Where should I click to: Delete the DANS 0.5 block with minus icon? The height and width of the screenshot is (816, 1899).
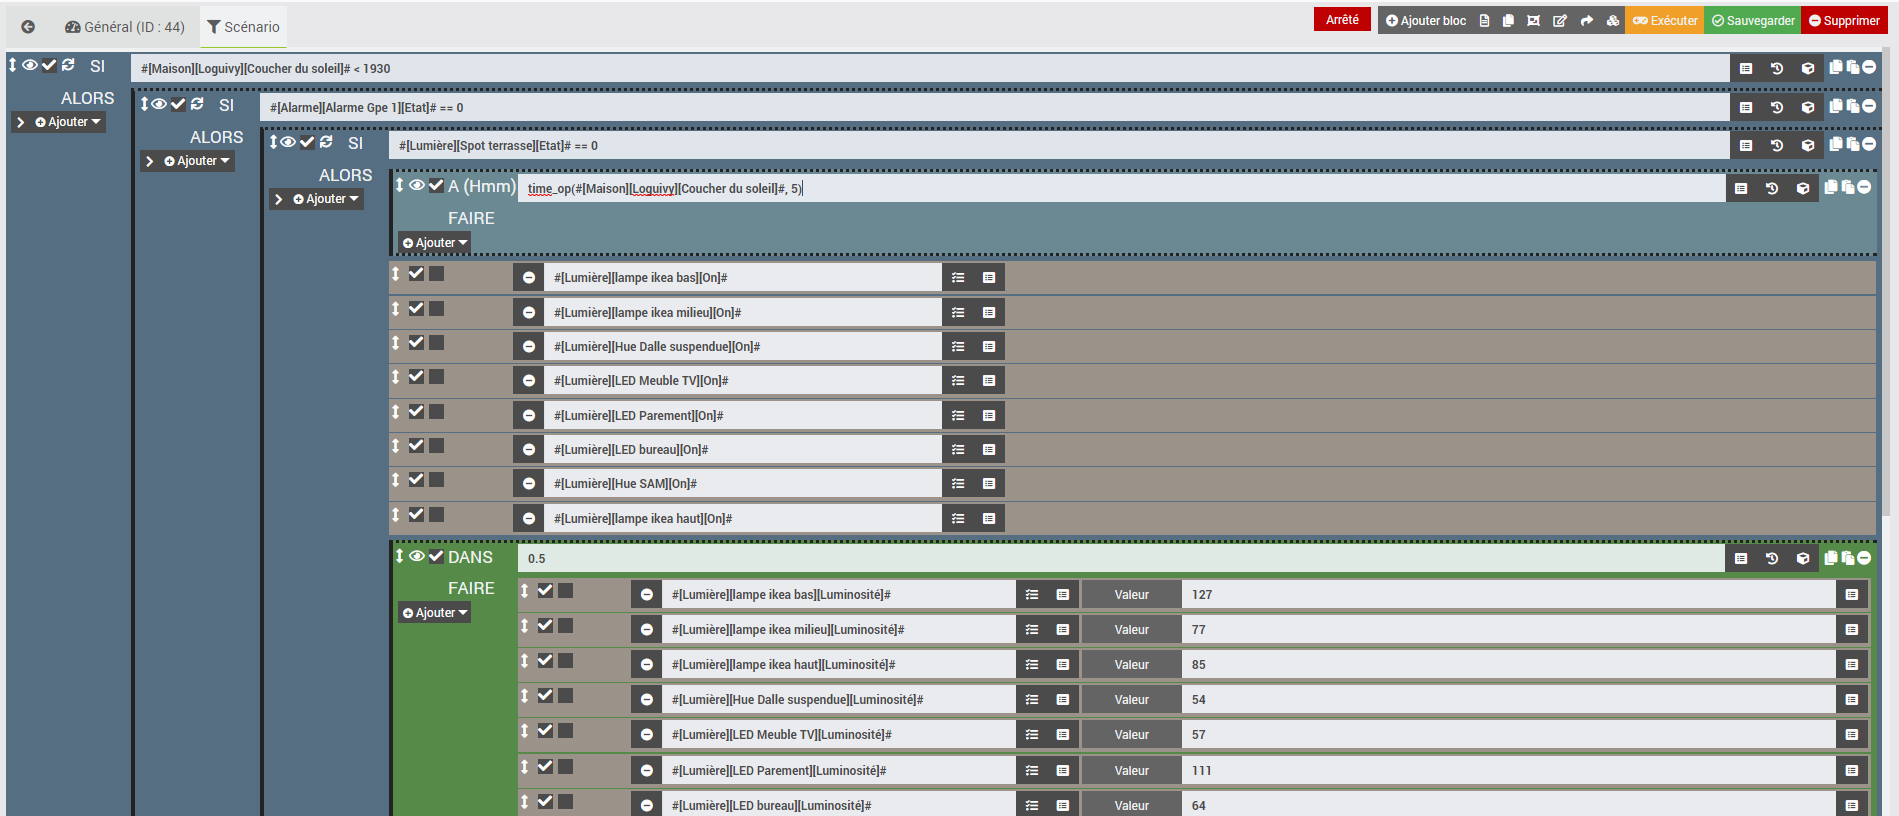[x=1864, y=558]
